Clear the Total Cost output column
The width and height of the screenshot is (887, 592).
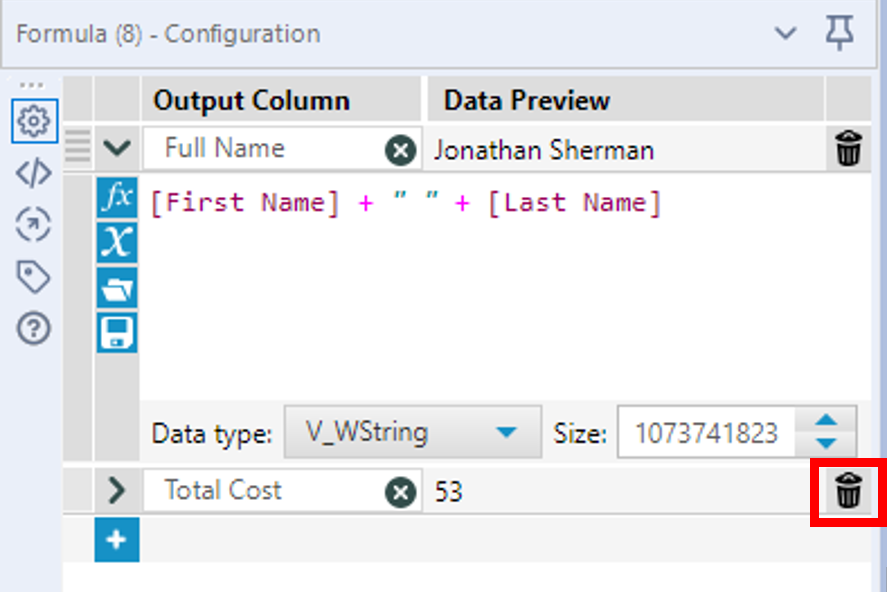(401, 492)
